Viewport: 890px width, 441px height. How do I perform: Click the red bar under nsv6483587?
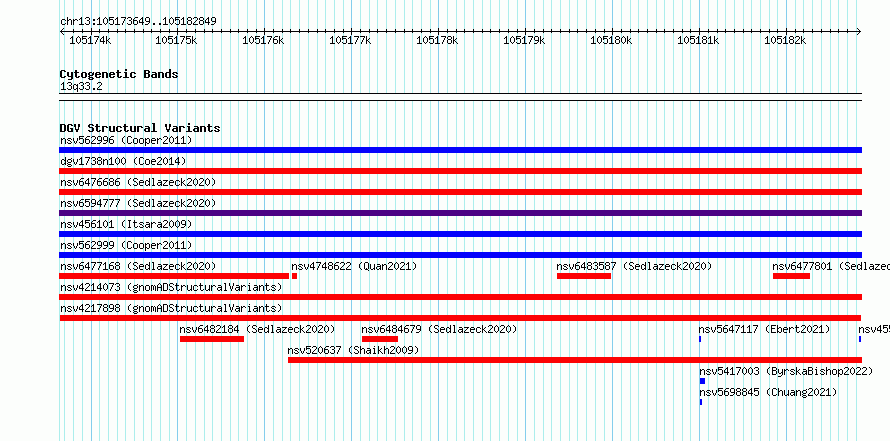tap(584, 276)
